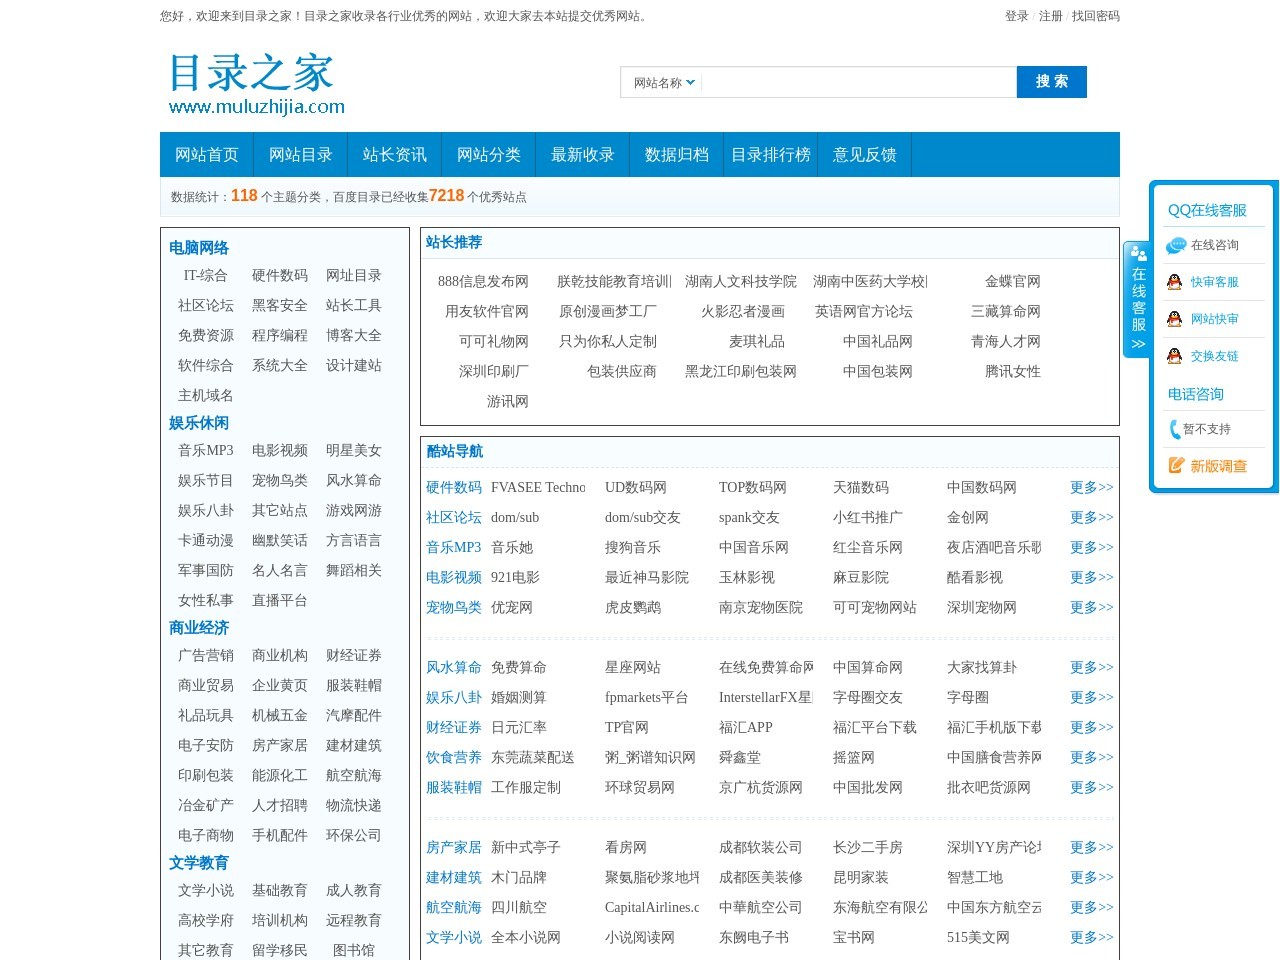This screenshot has width=1280, height=960.
Task: Switch to the 网站目录 navigation tab
Action: (x=301, y=154)
